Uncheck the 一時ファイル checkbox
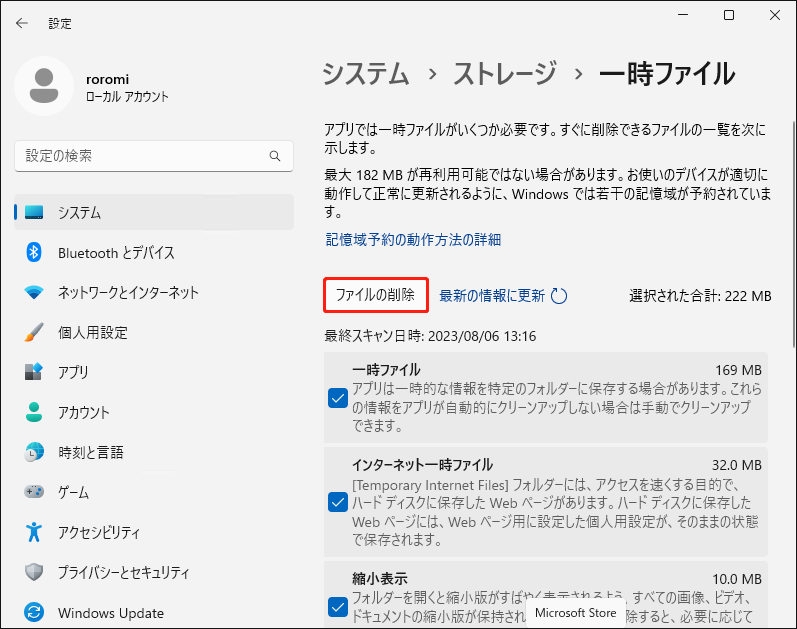The width and height of the screenshot is (797, 629). (x=338, y=398)
